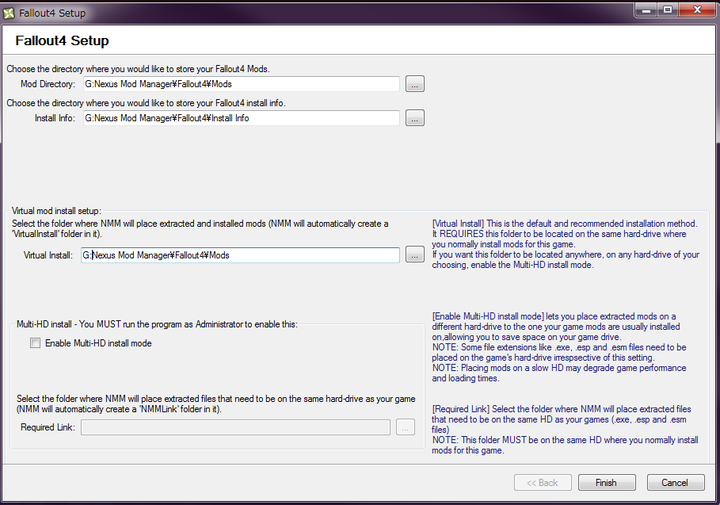Viewport: 720px width, 505px height.
Task: Minimize the Fallout4 Setup window
Action: point(647,10)
